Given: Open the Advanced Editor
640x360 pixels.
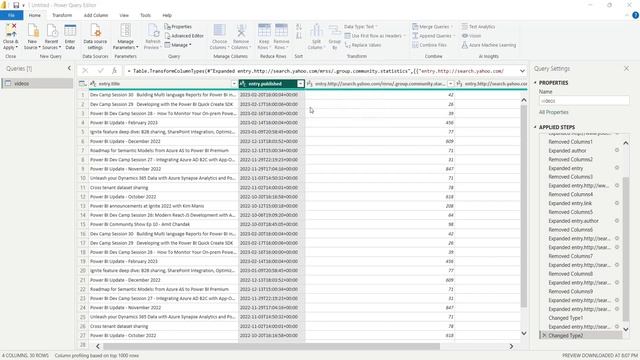Looking at the screenshot, I should [x=184, y=36].
